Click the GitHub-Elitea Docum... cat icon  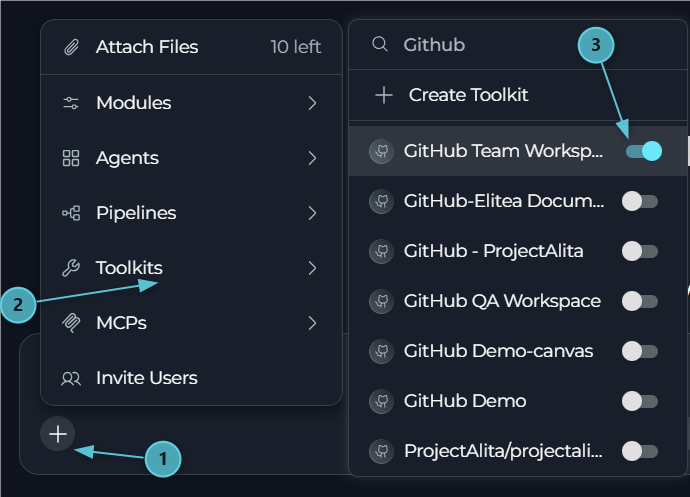[381, 201]
